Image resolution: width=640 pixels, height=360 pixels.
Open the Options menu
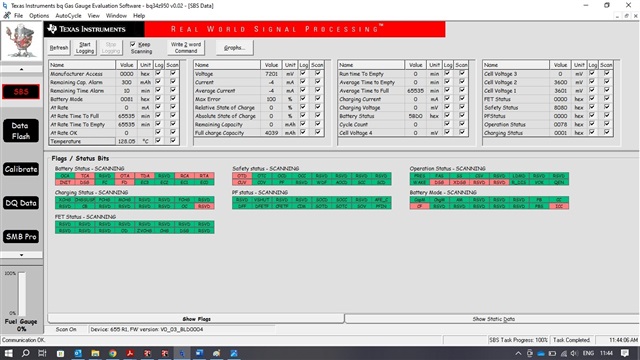coord(39,16)
